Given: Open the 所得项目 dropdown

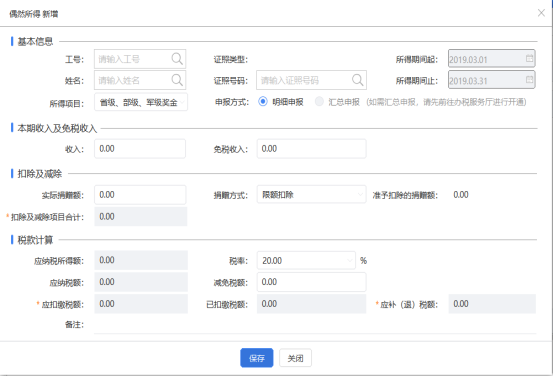Looking at the screenshot, I should pyautogui.click(x=141, y=102).
